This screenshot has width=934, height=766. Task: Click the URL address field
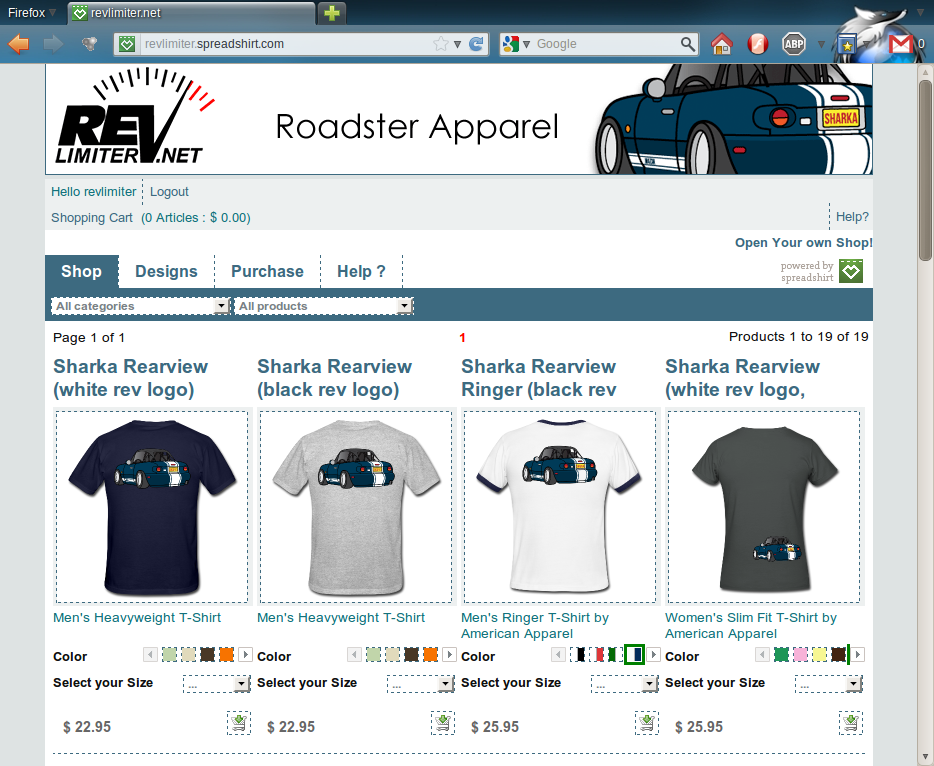point(286,44)
